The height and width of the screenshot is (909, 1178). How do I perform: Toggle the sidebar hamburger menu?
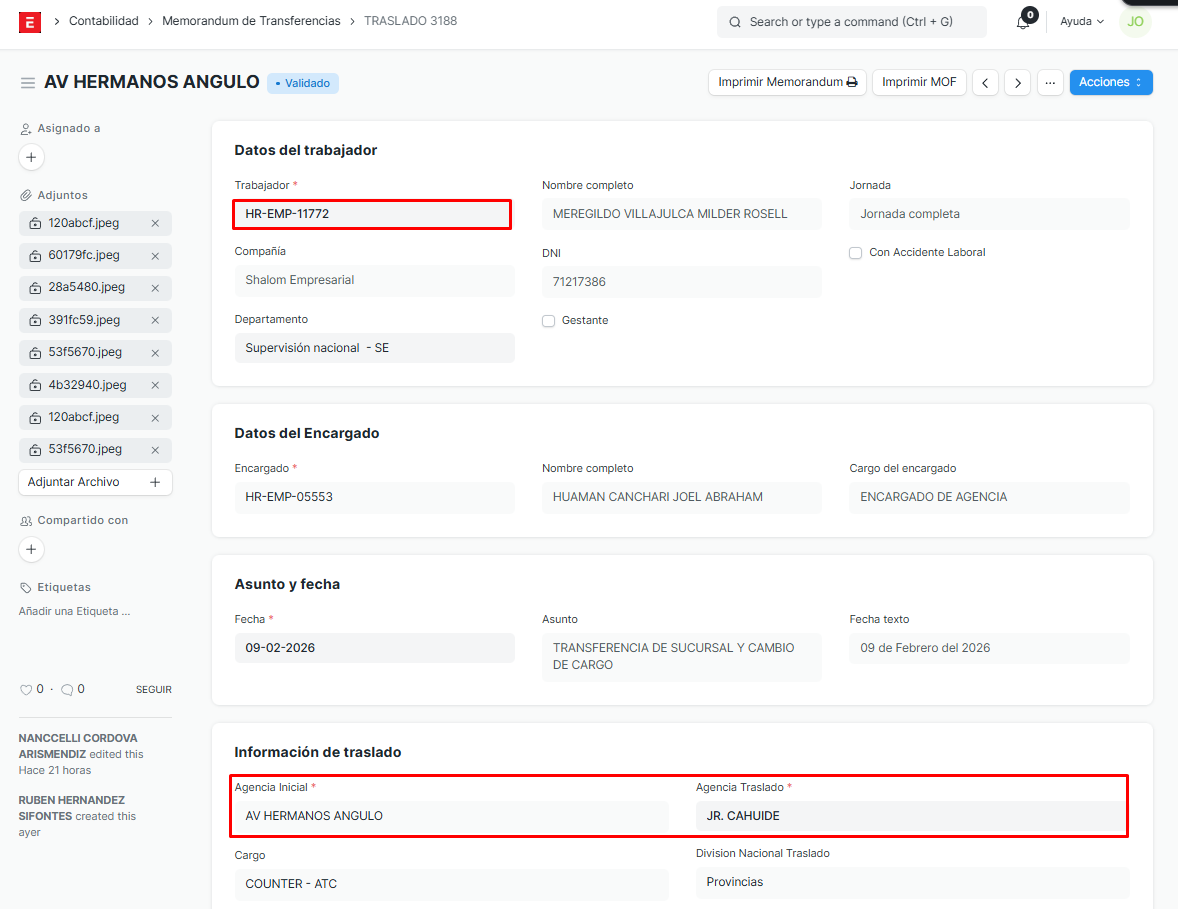[28, 83]
